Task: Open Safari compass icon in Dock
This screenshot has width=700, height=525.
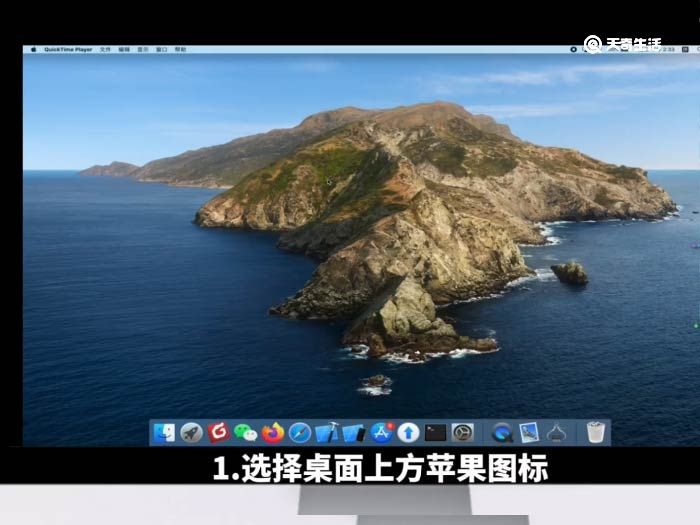Action: 299,432
